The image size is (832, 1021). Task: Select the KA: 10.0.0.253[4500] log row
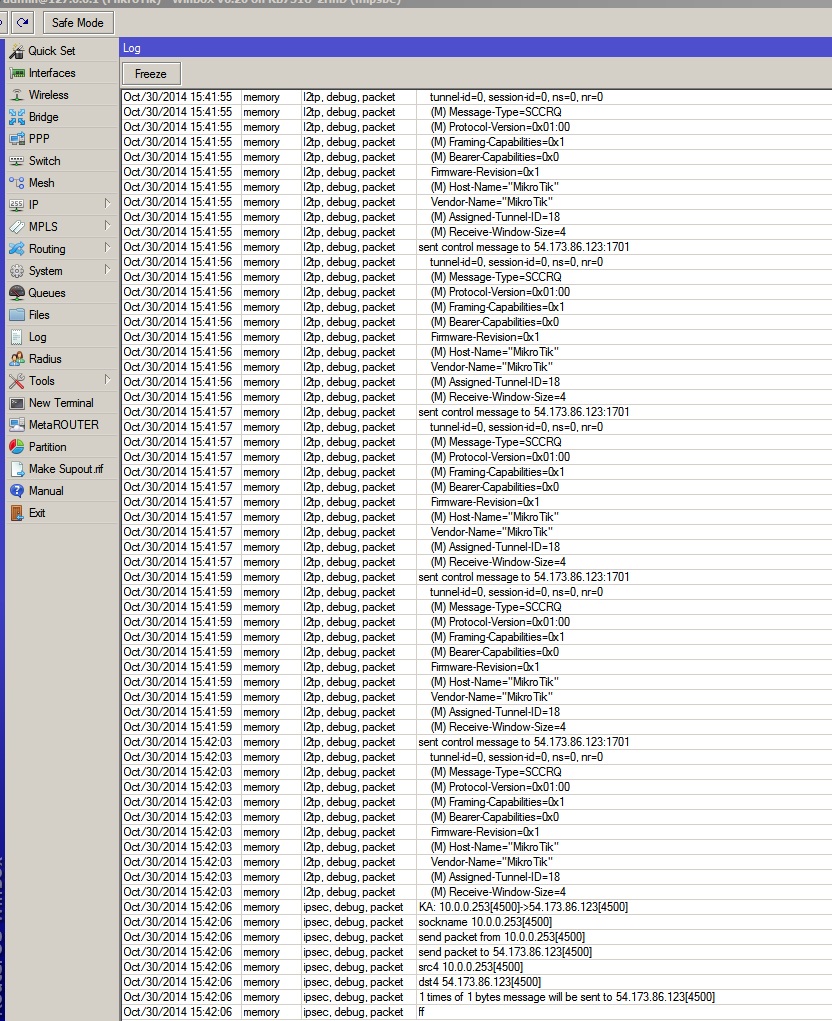coord(477,907)
